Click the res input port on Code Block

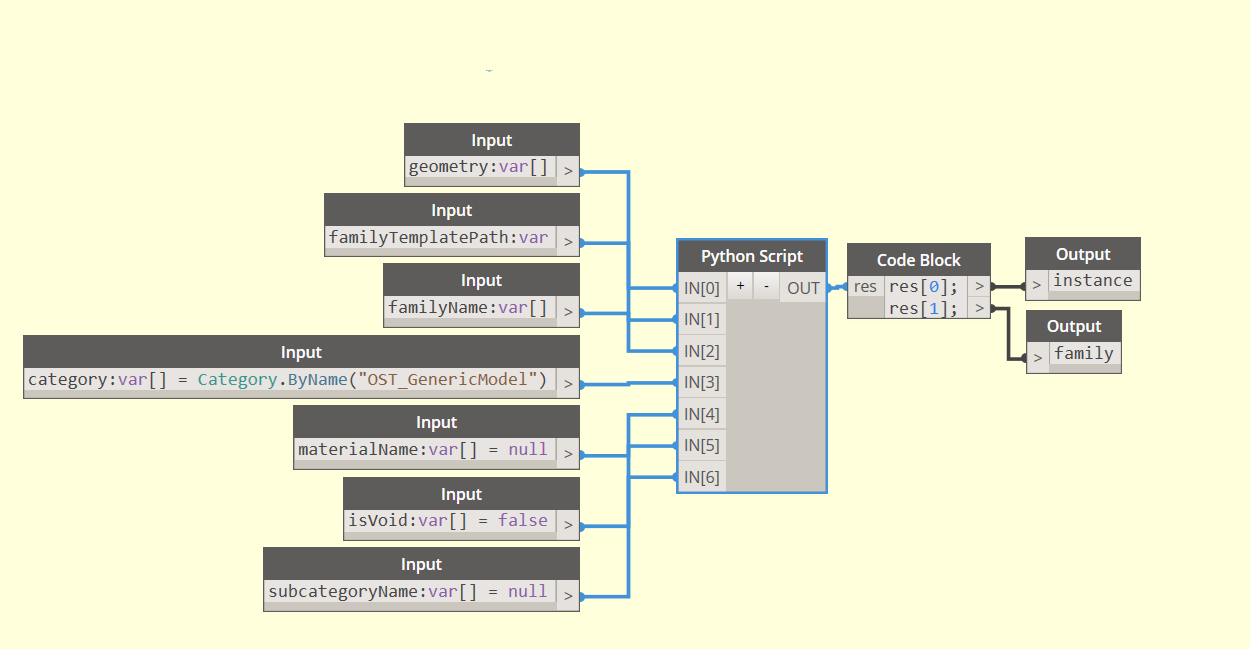(x=866, y=287)
